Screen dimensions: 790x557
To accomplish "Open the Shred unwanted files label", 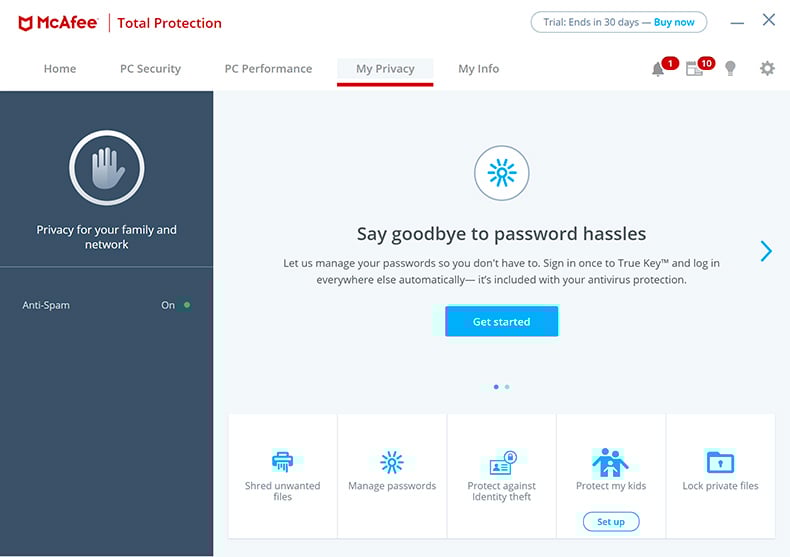I will (x=282, y=491).
